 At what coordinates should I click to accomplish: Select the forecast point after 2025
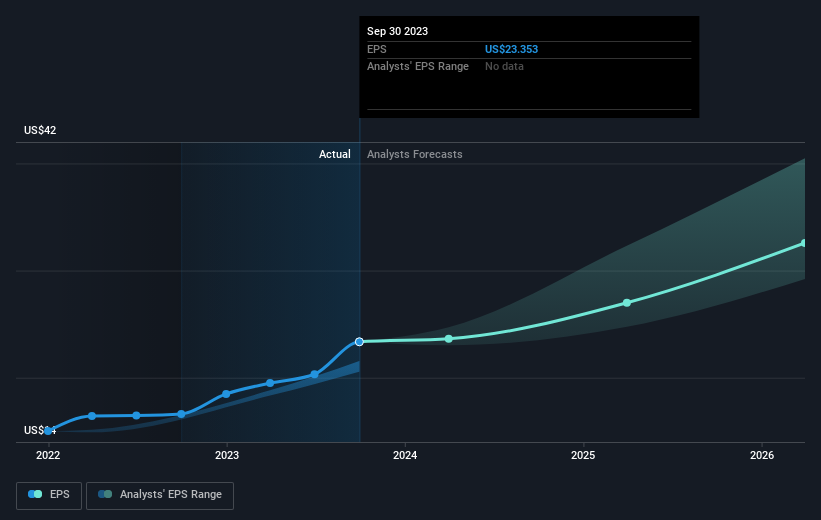(x=627, y=303)
